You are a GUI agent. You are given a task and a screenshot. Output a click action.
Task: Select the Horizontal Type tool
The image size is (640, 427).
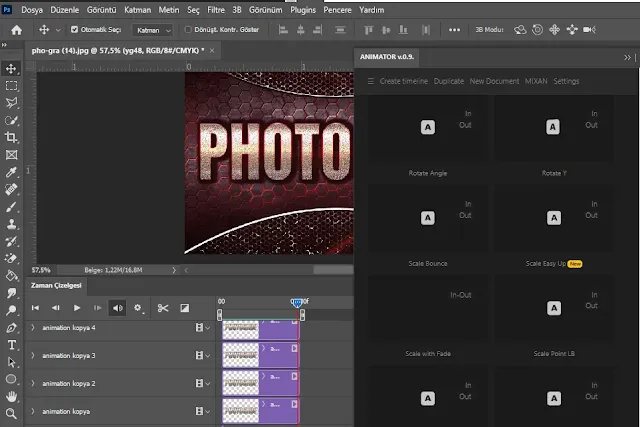pos(12,344)
